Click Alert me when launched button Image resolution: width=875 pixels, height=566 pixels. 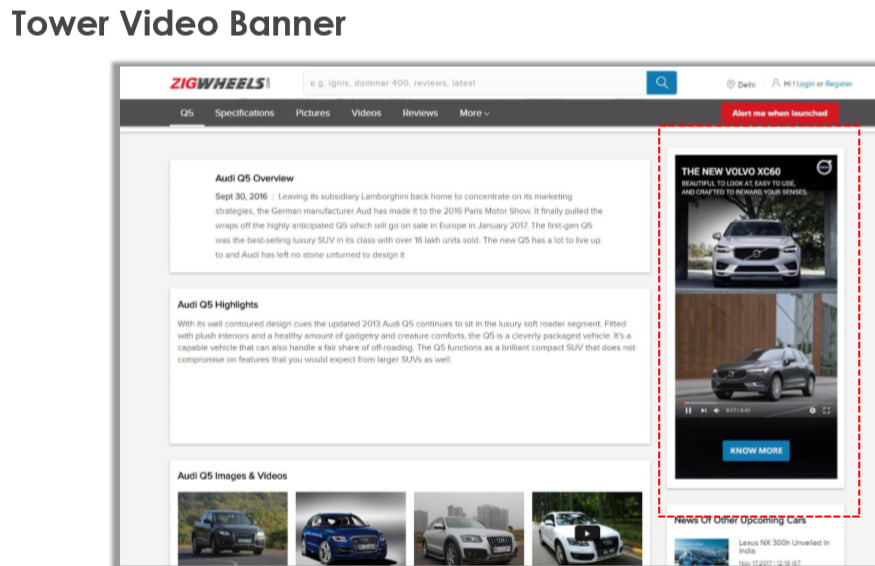tap(780, 113)
